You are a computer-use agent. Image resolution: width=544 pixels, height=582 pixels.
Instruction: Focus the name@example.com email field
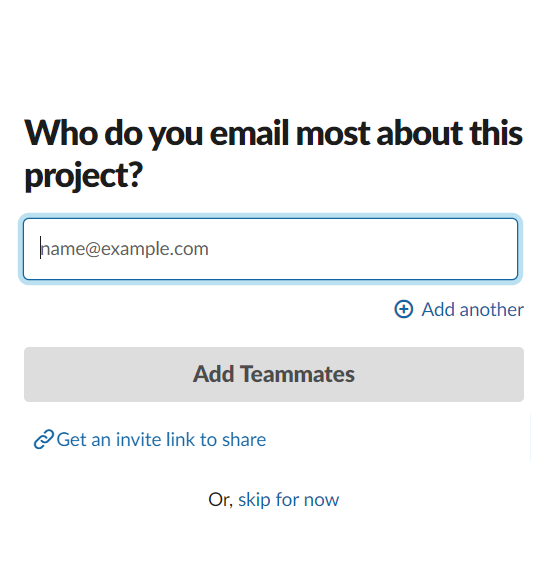[271, 249]
